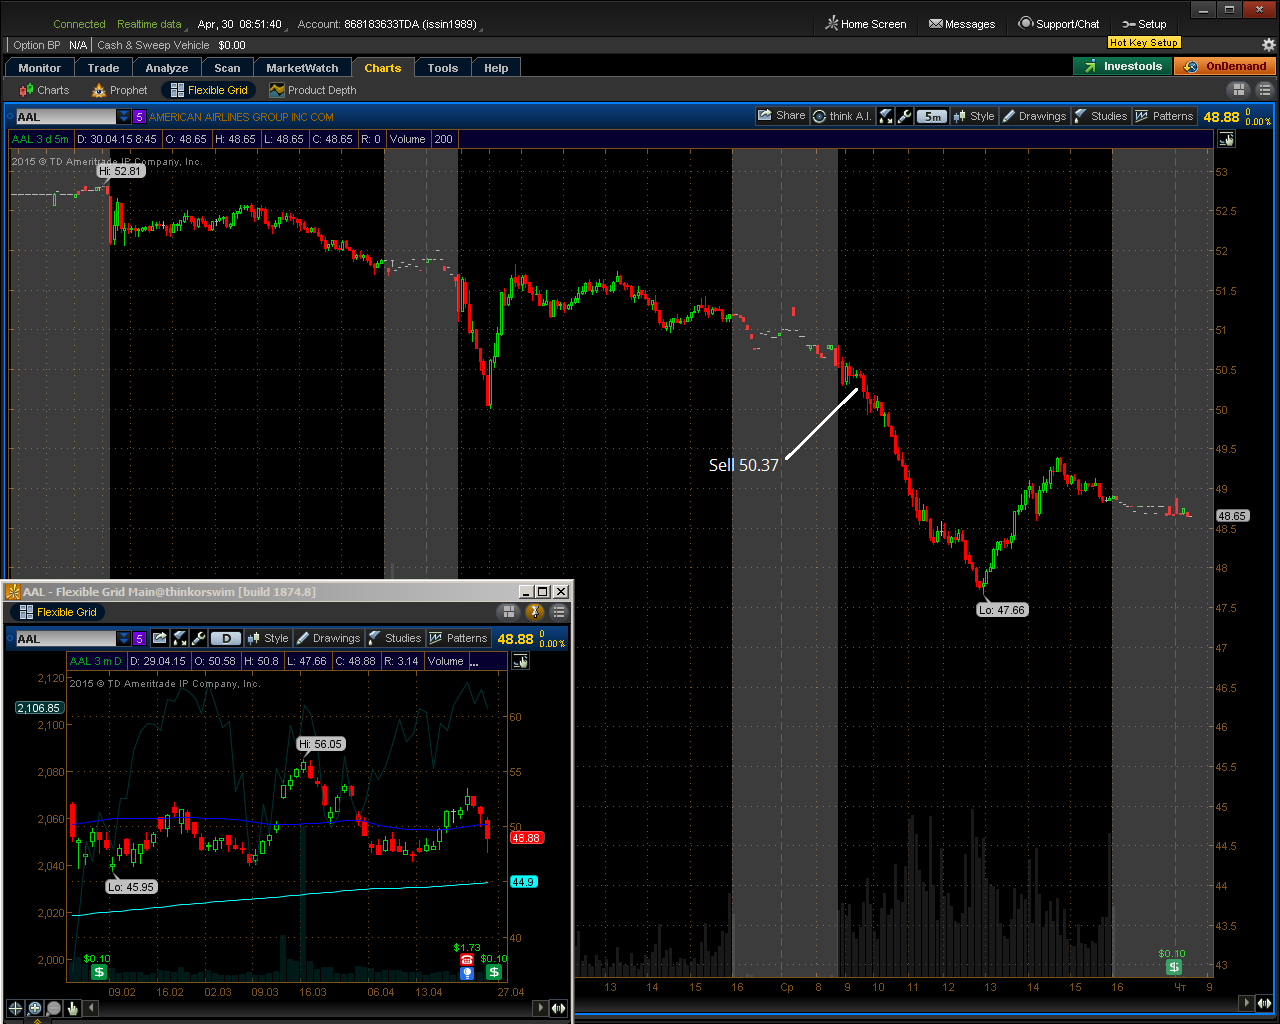Select crosshair tool in detached chart

(15, 1008)
